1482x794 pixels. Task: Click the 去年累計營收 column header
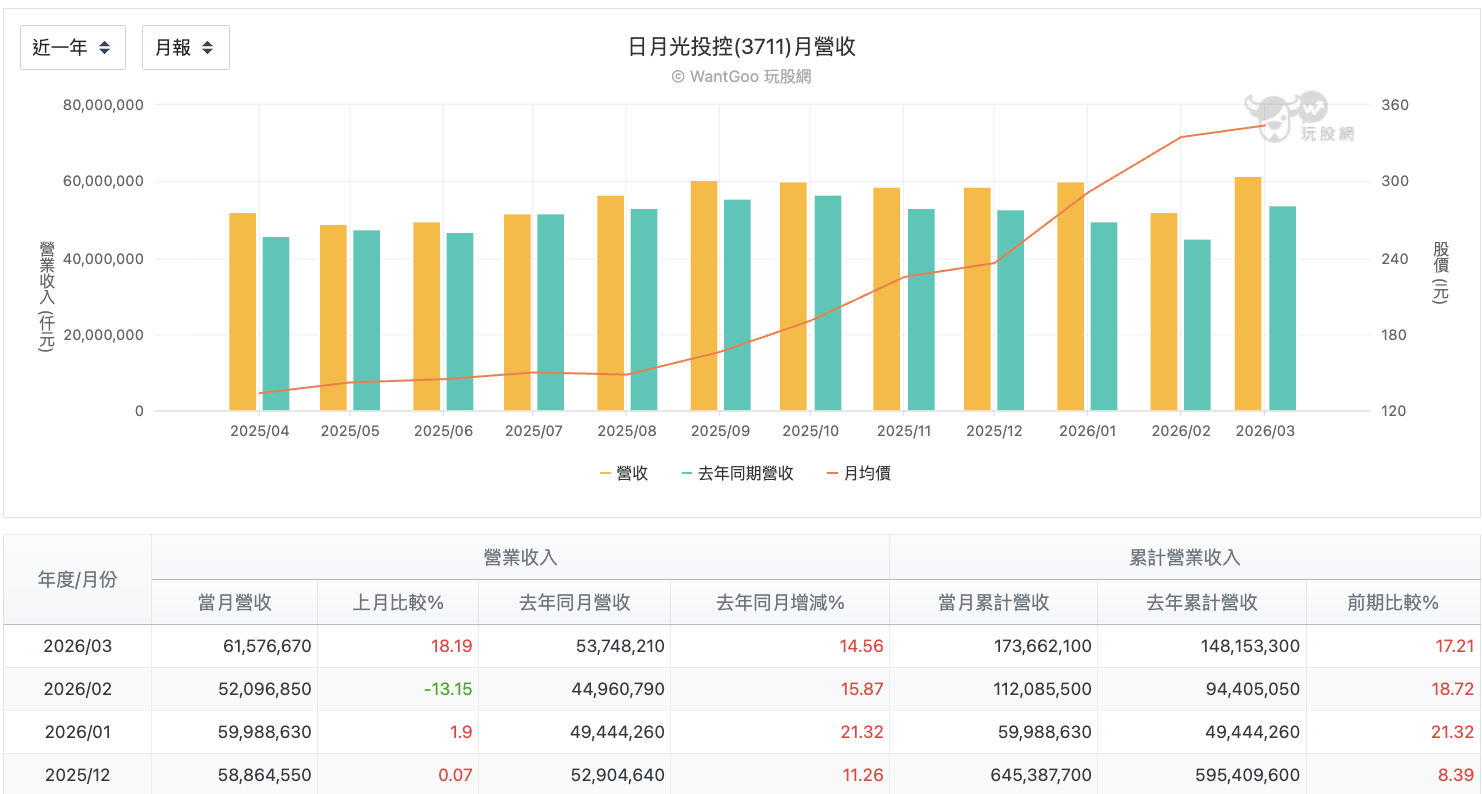tap(1202, 603)
